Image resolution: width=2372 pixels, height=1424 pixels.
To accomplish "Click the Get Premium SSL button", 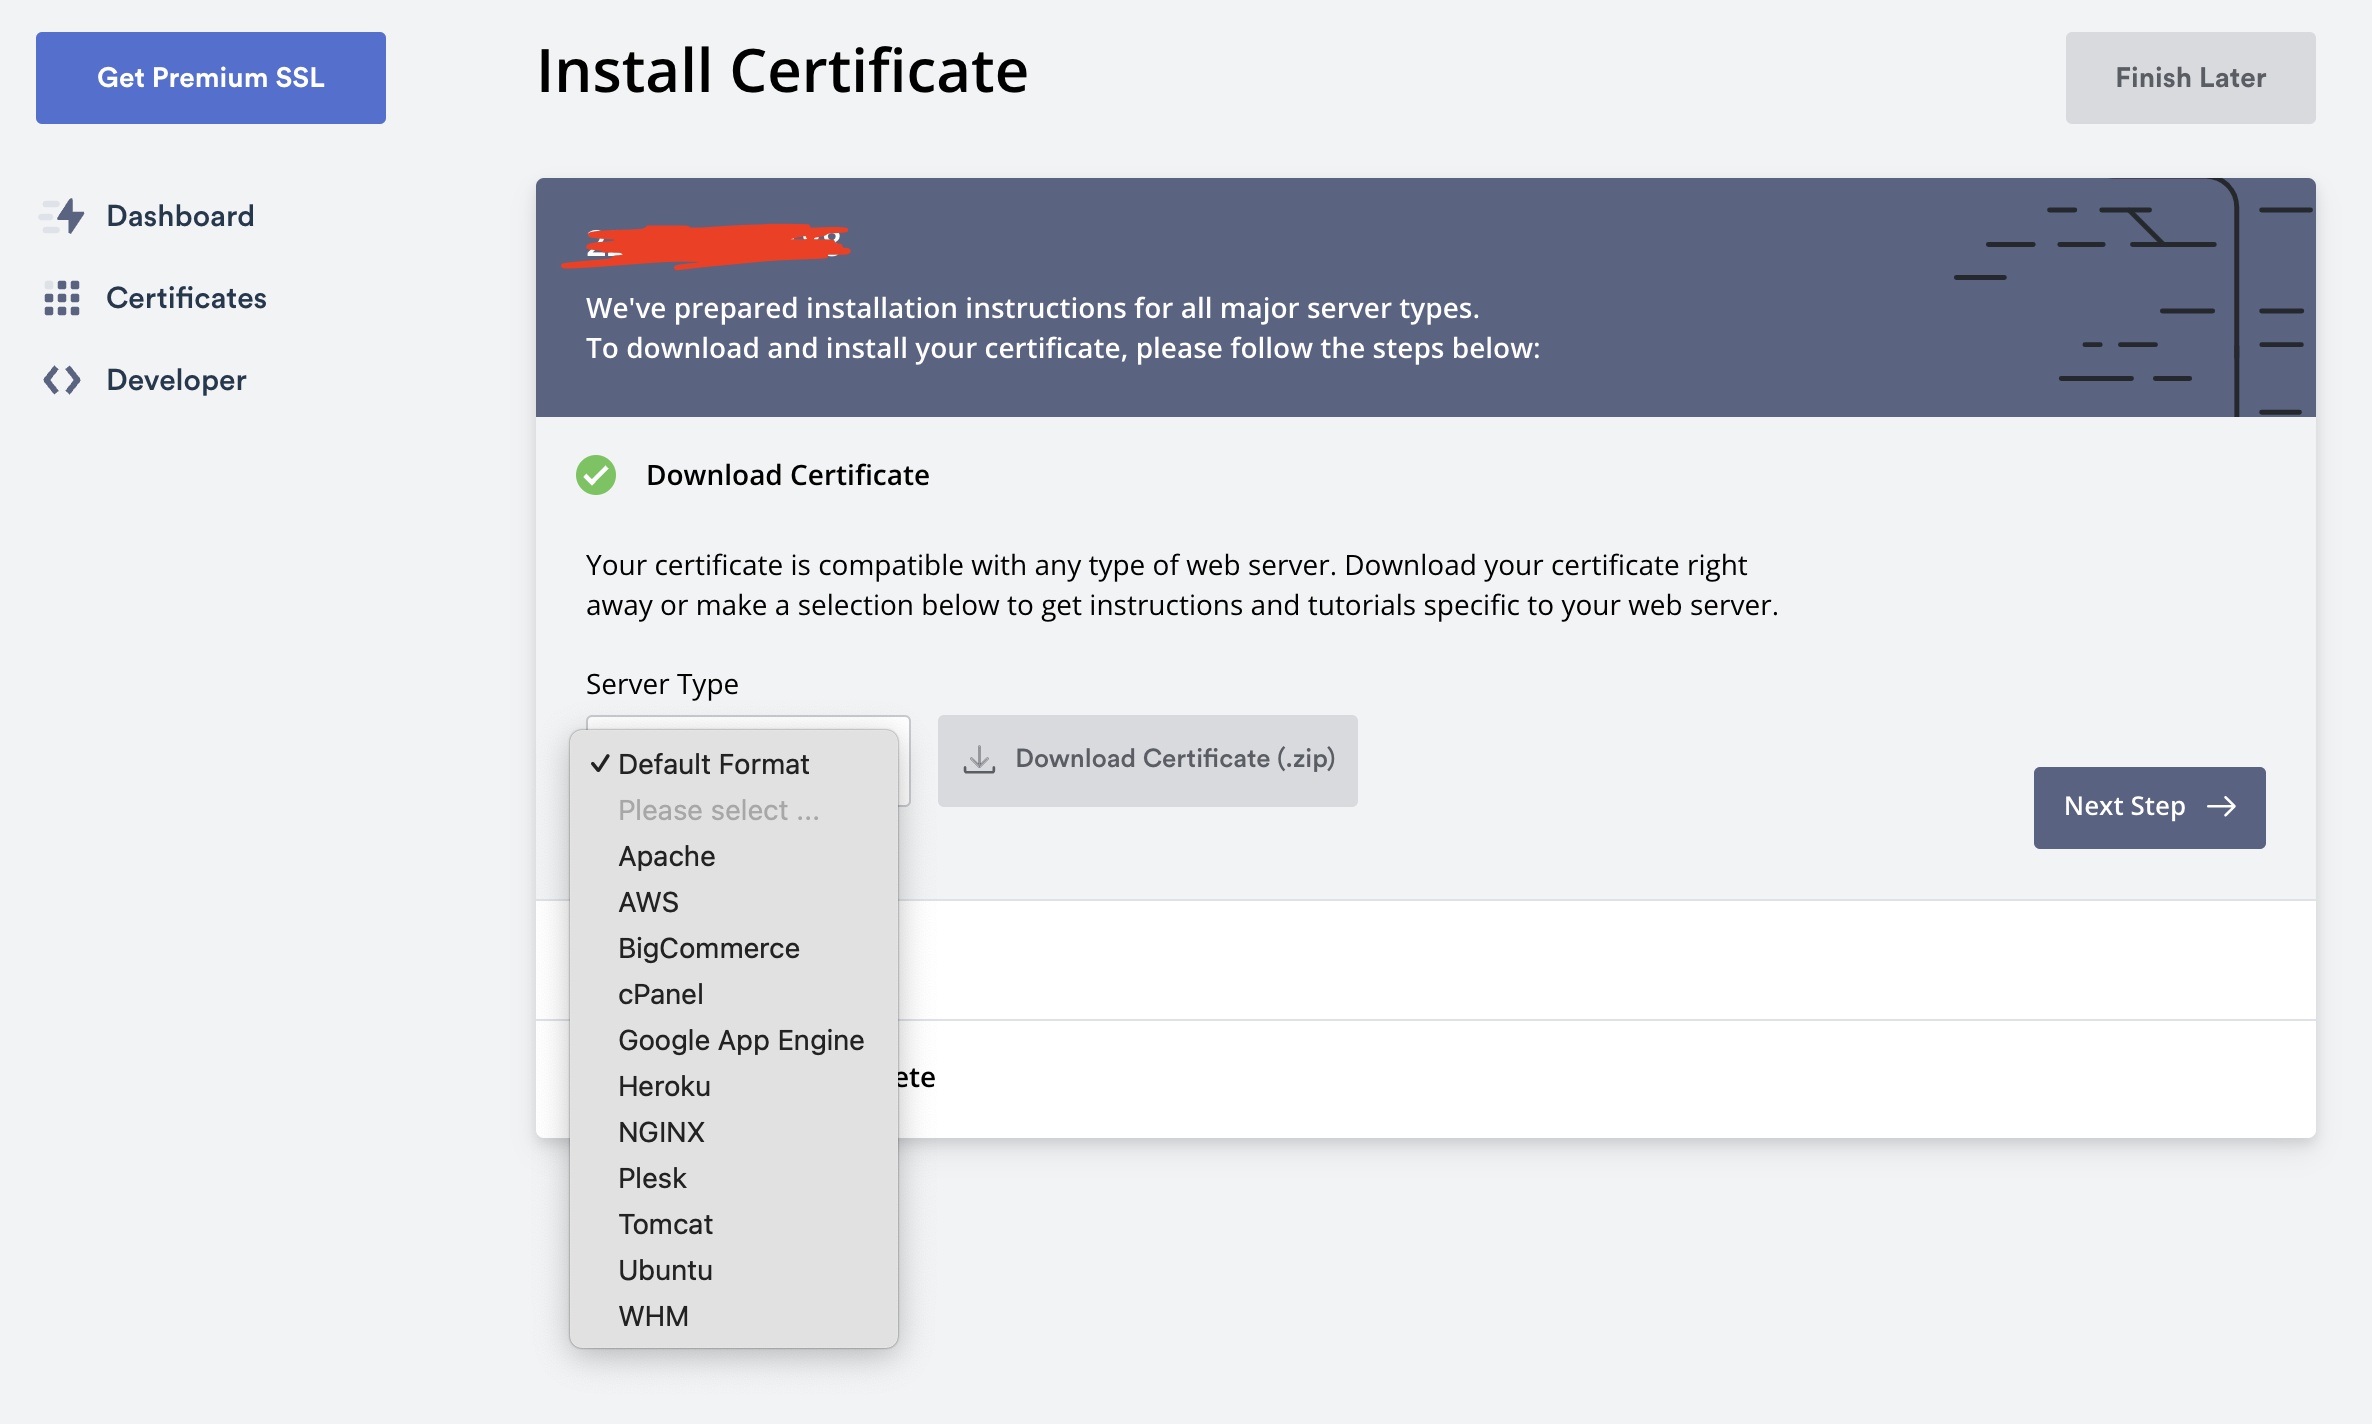I will 211,78.
